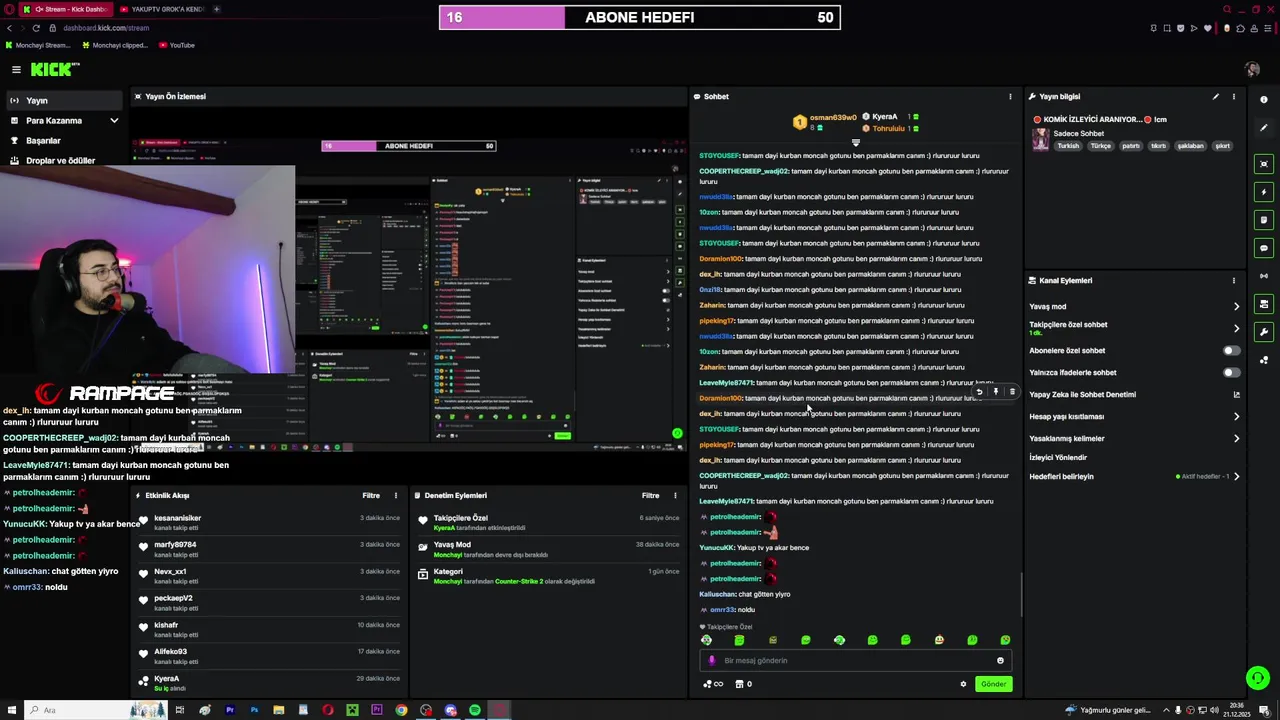The height and width of the screenshot is (720, 1280).
Task: Open chat settings gear icon
Action: [963, 684]
